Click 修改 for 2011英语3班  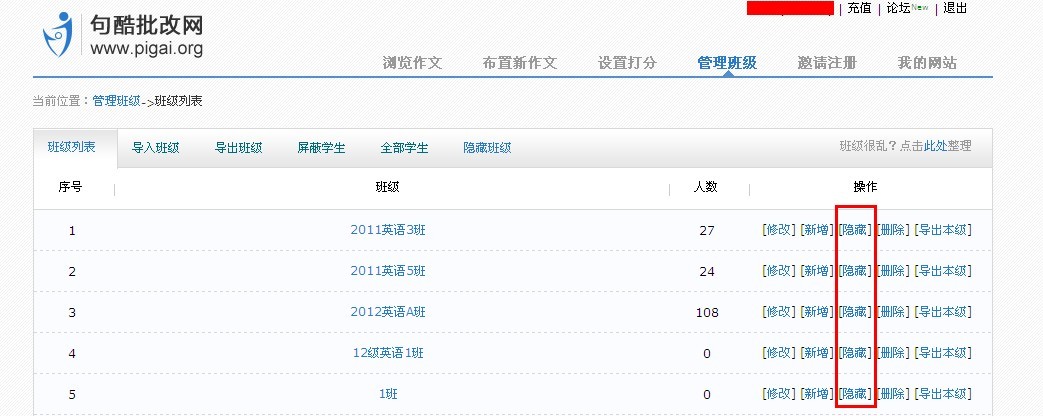point(779,230)
